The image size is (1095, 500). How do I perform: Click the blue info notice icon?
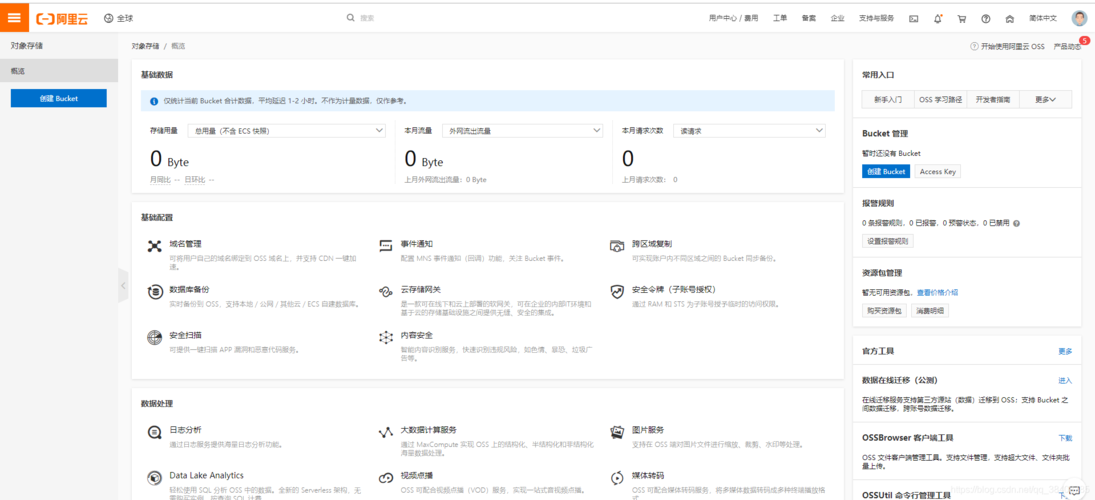(154, 101)
